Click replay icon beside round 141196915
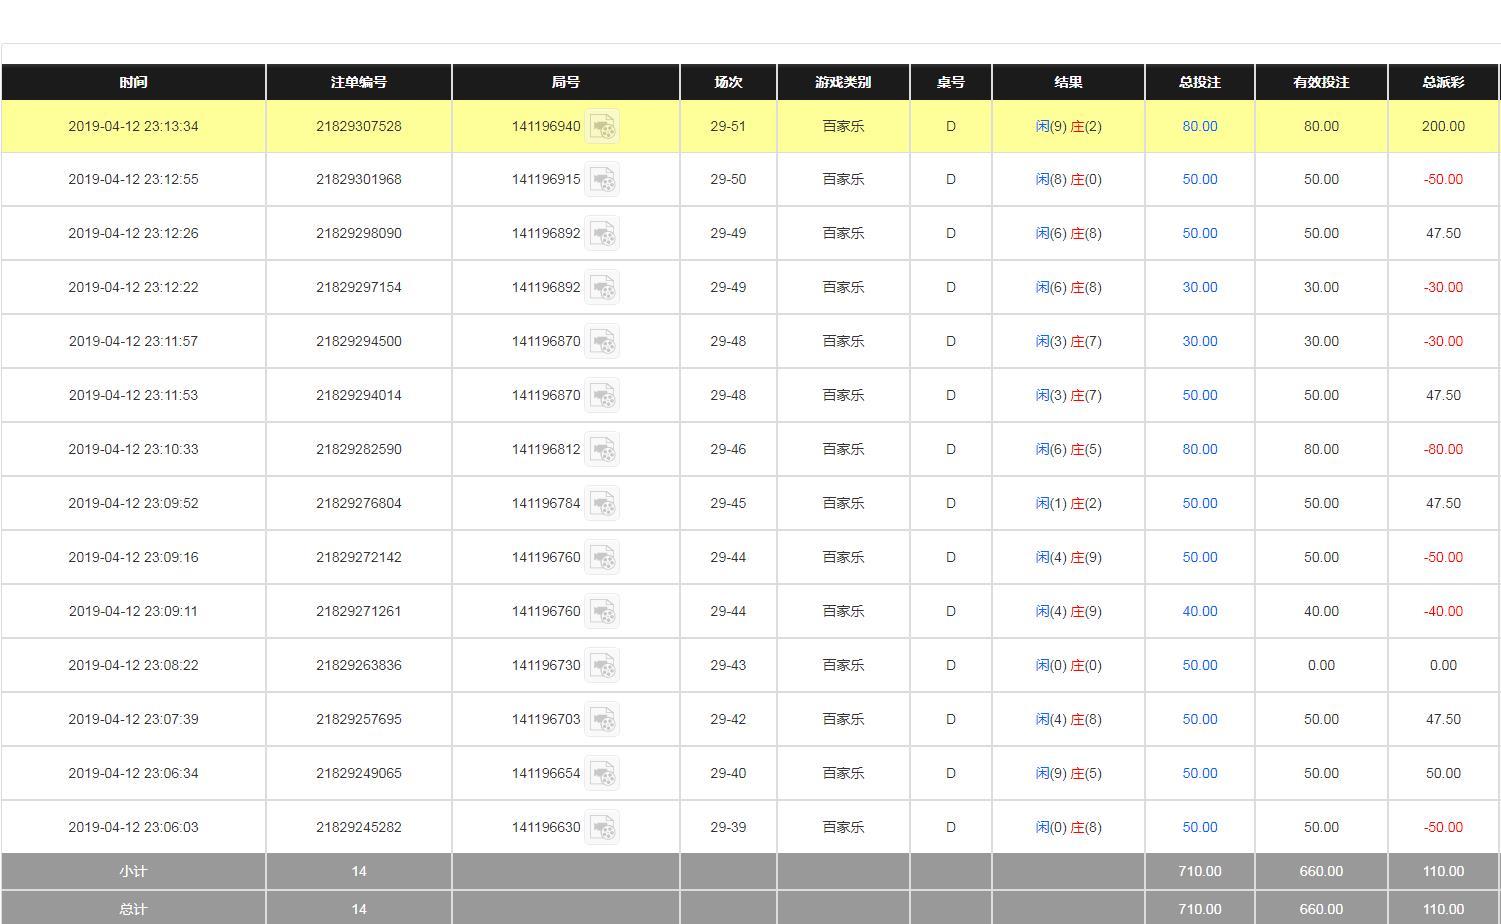 (x=602, y=180)
